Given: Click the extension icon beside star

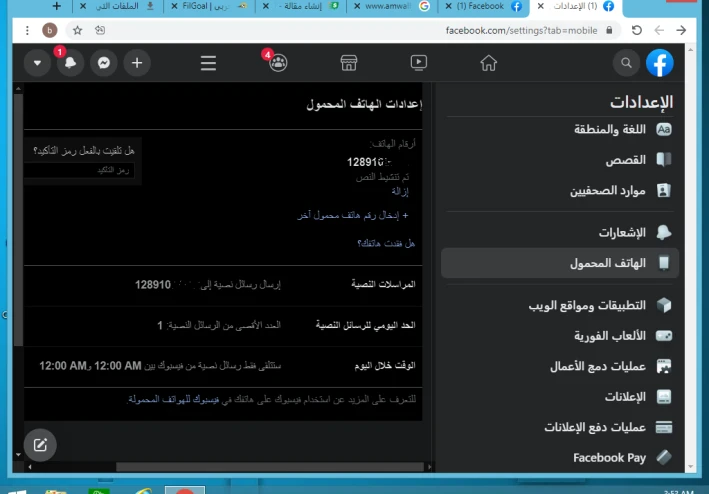Looking at the screenshot, I should (100, 30).
